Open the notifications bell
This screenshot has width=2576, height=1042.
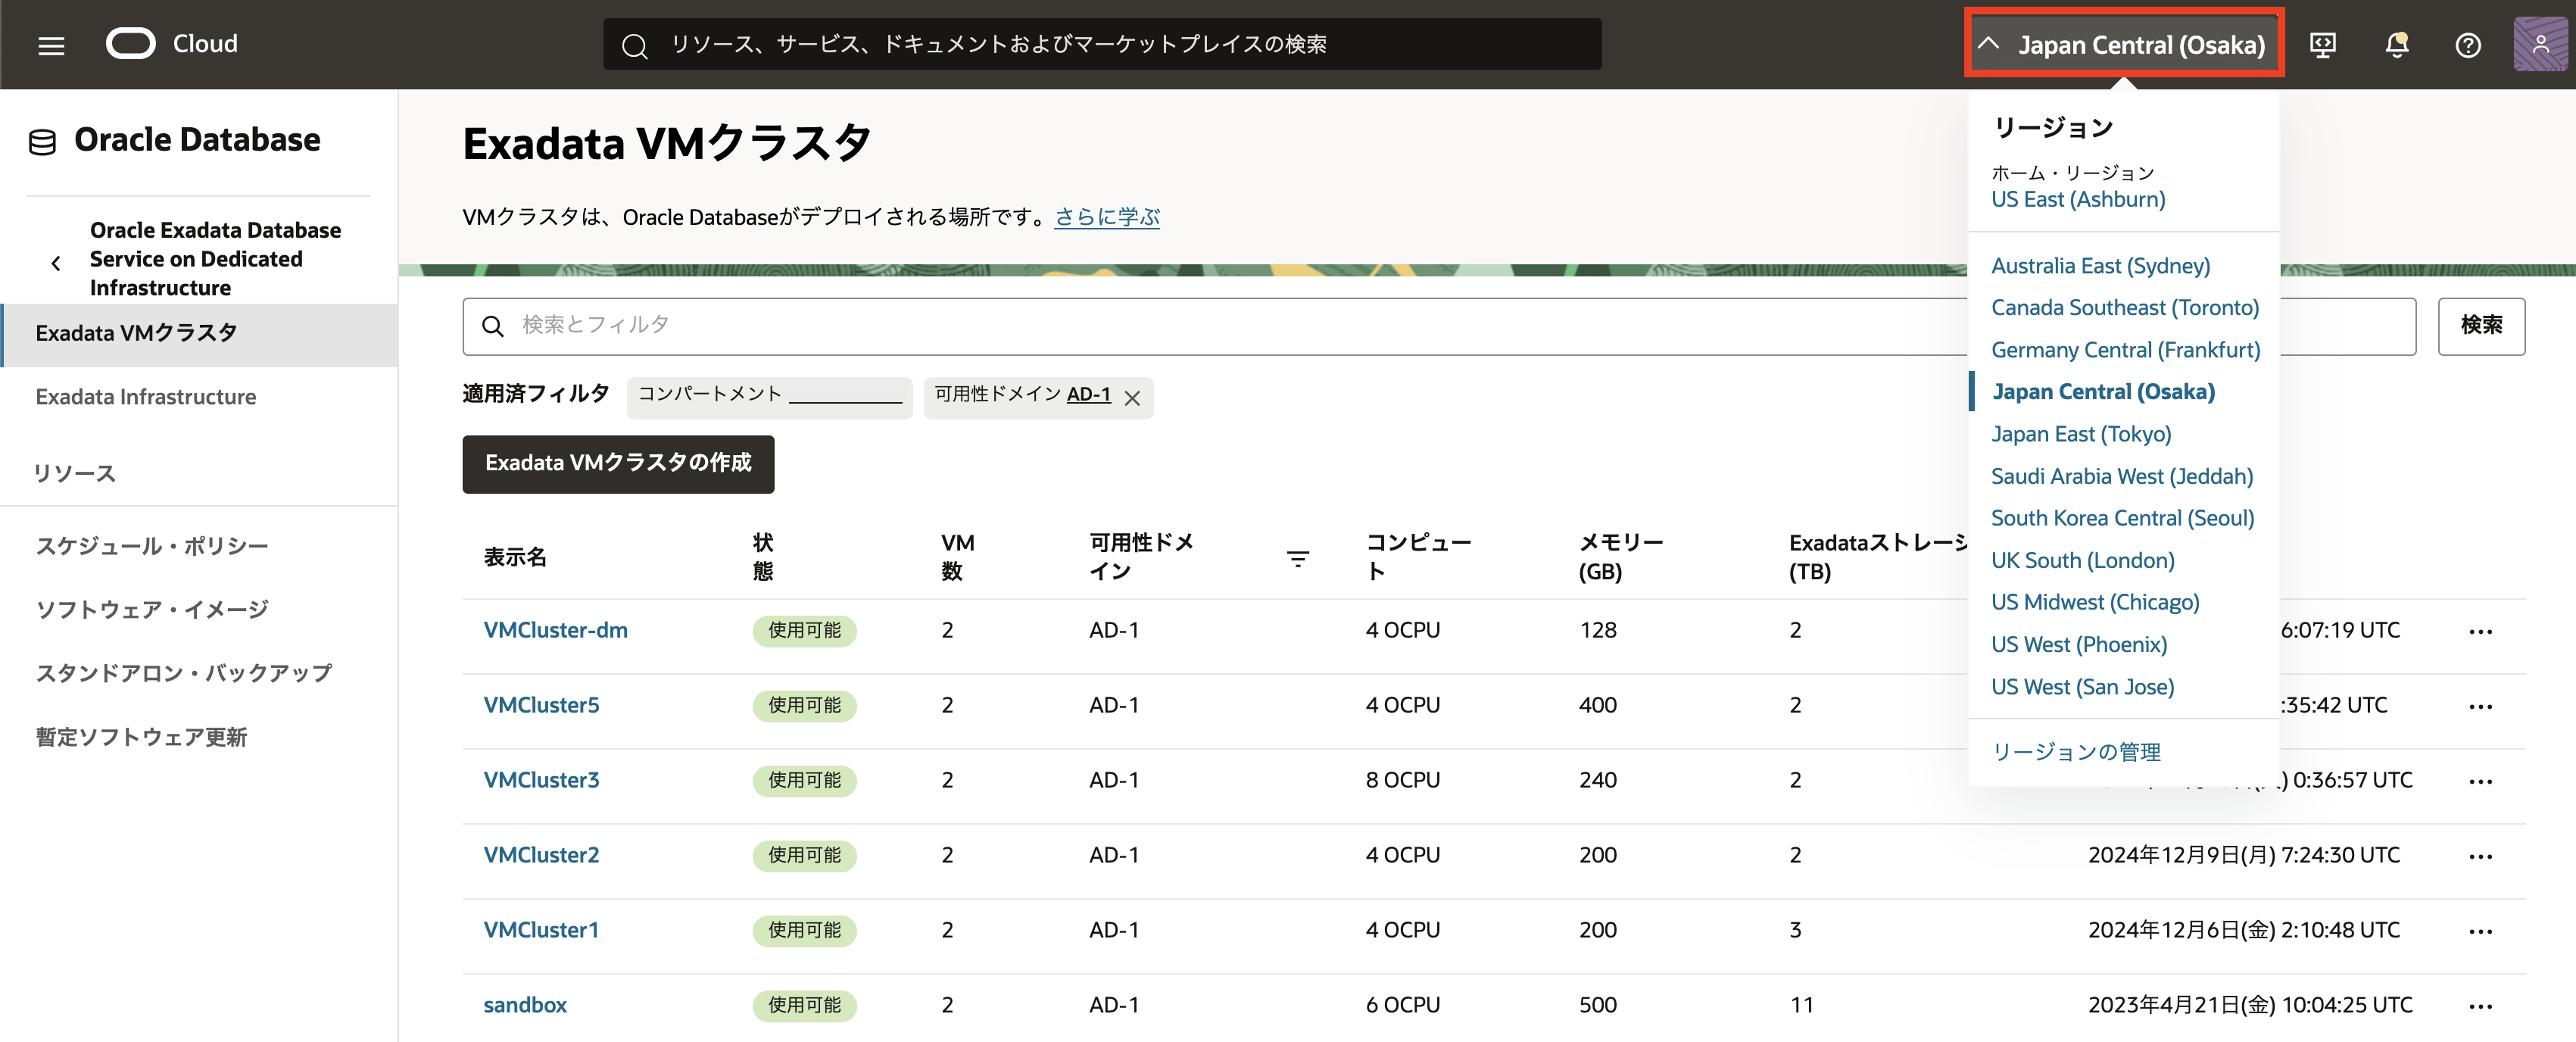coord(2396,45)
